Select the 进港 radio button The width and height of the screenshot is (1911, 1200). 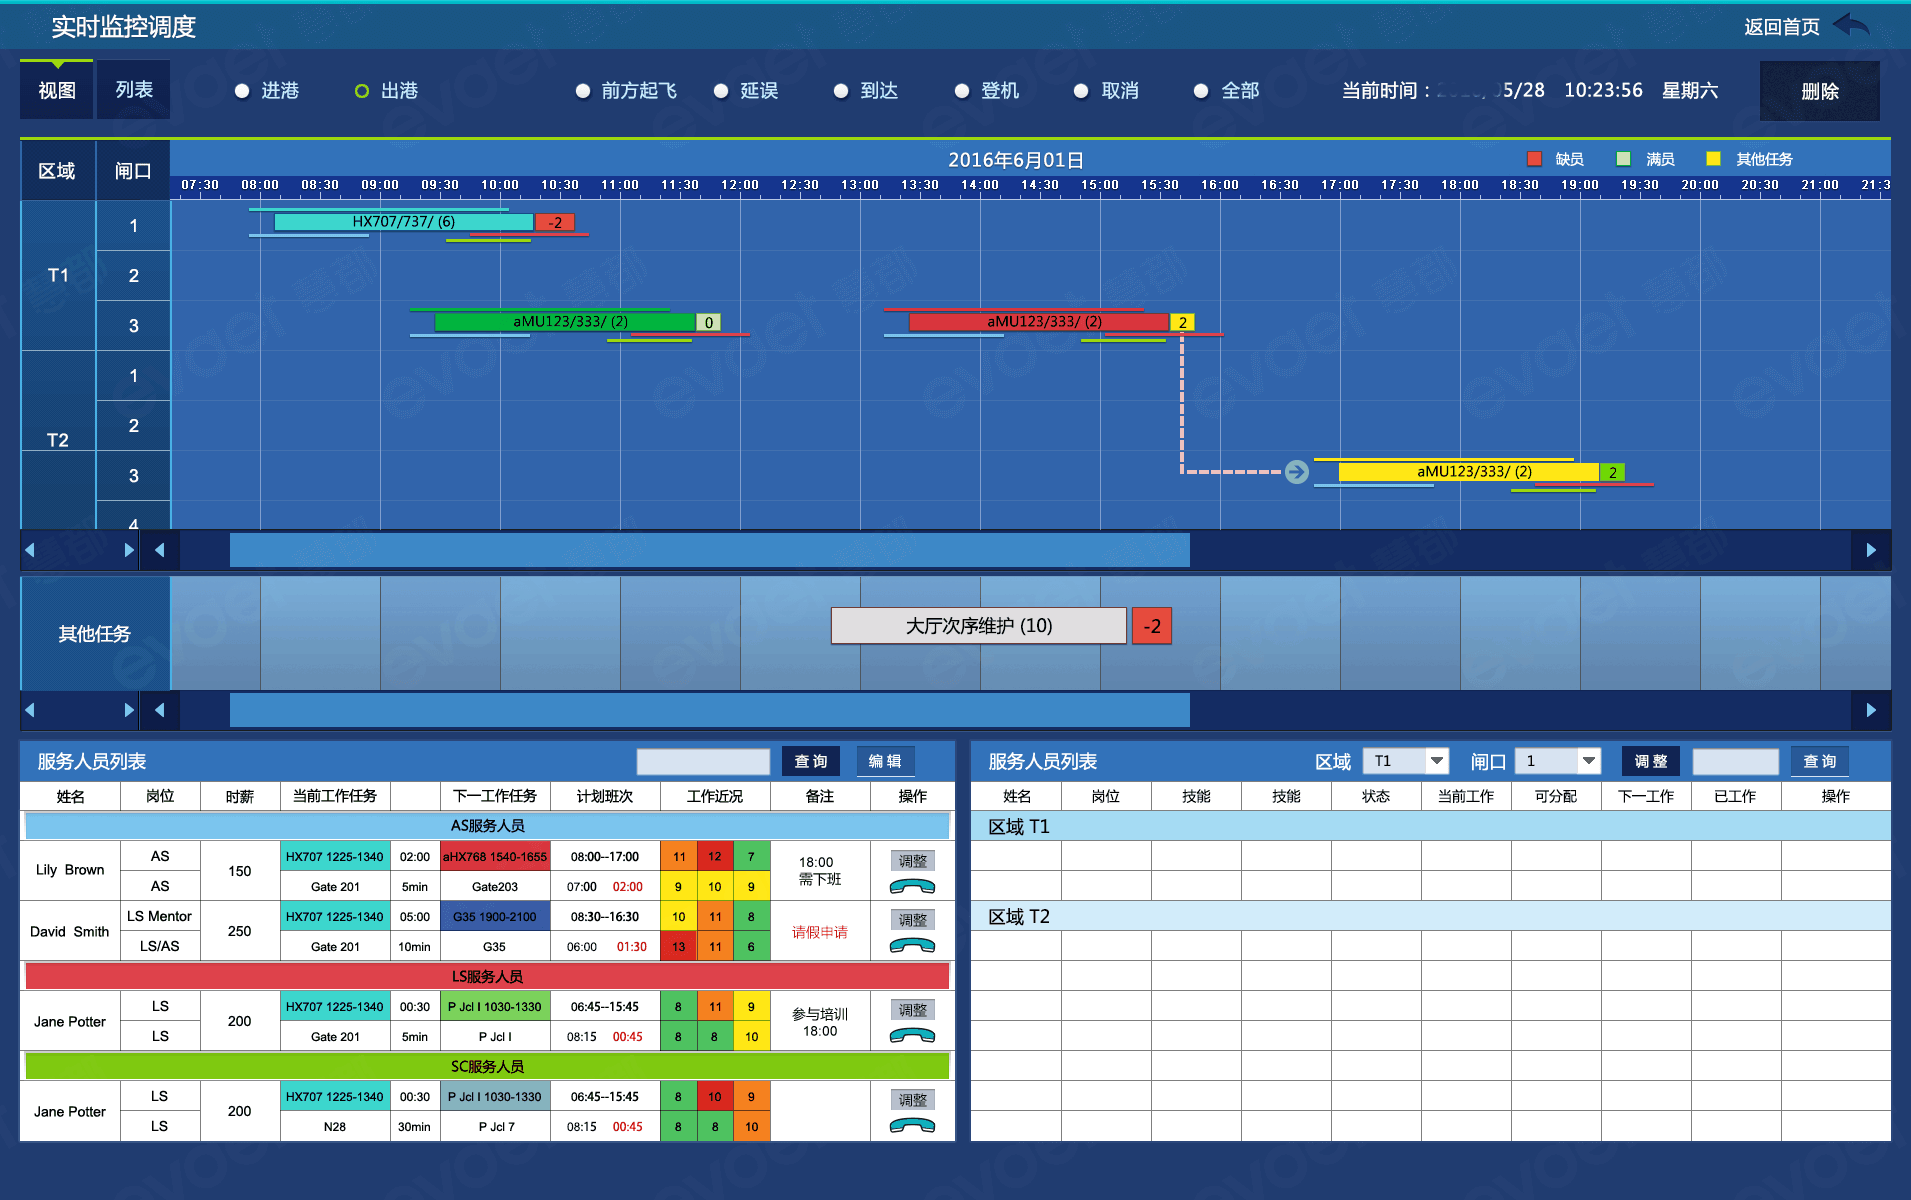[242, 91]
